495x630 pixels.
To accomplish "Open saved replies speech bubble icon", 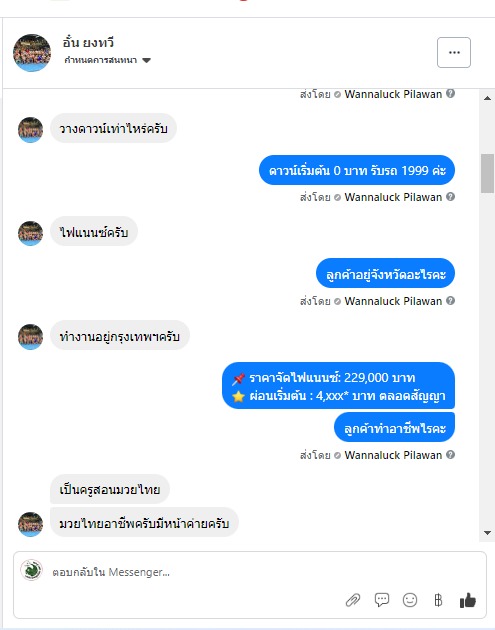I will tap(382, 600).
